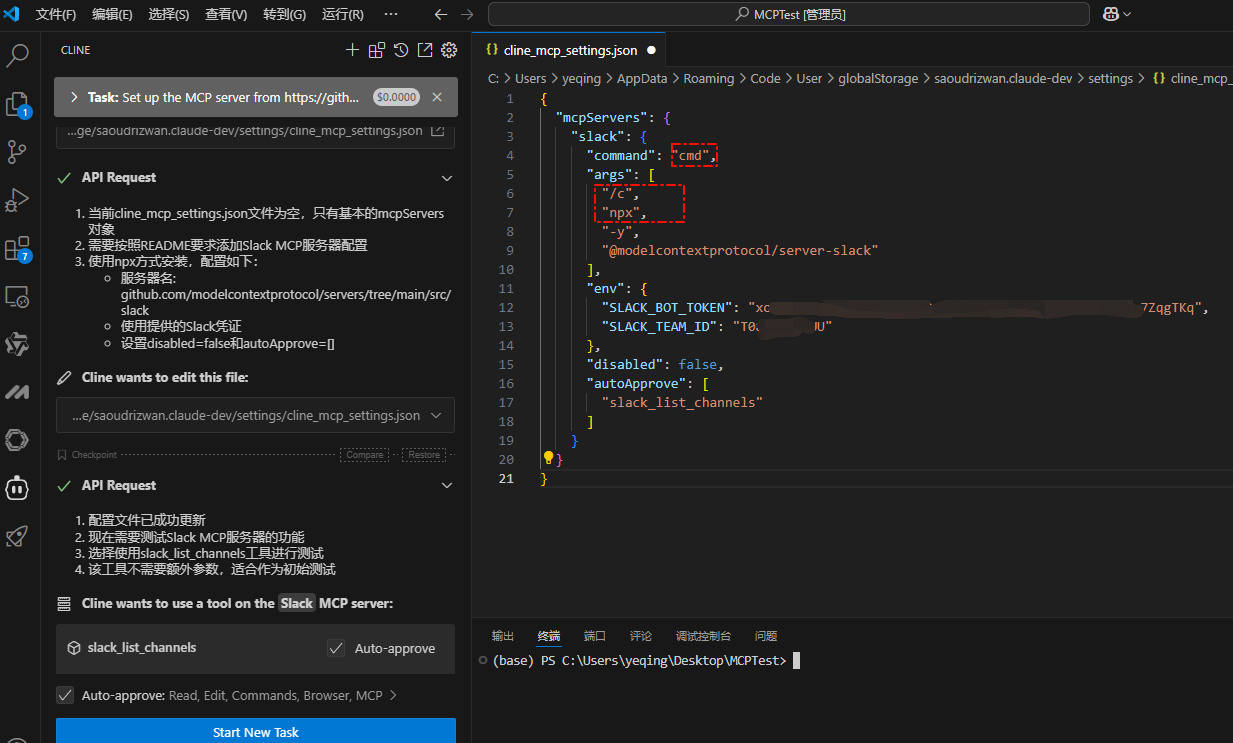Image resolution: width=1233 pixels, height=743 pixels.
Task: Open the overflow menu (···) in menu bar
Action: coord(391,14)
